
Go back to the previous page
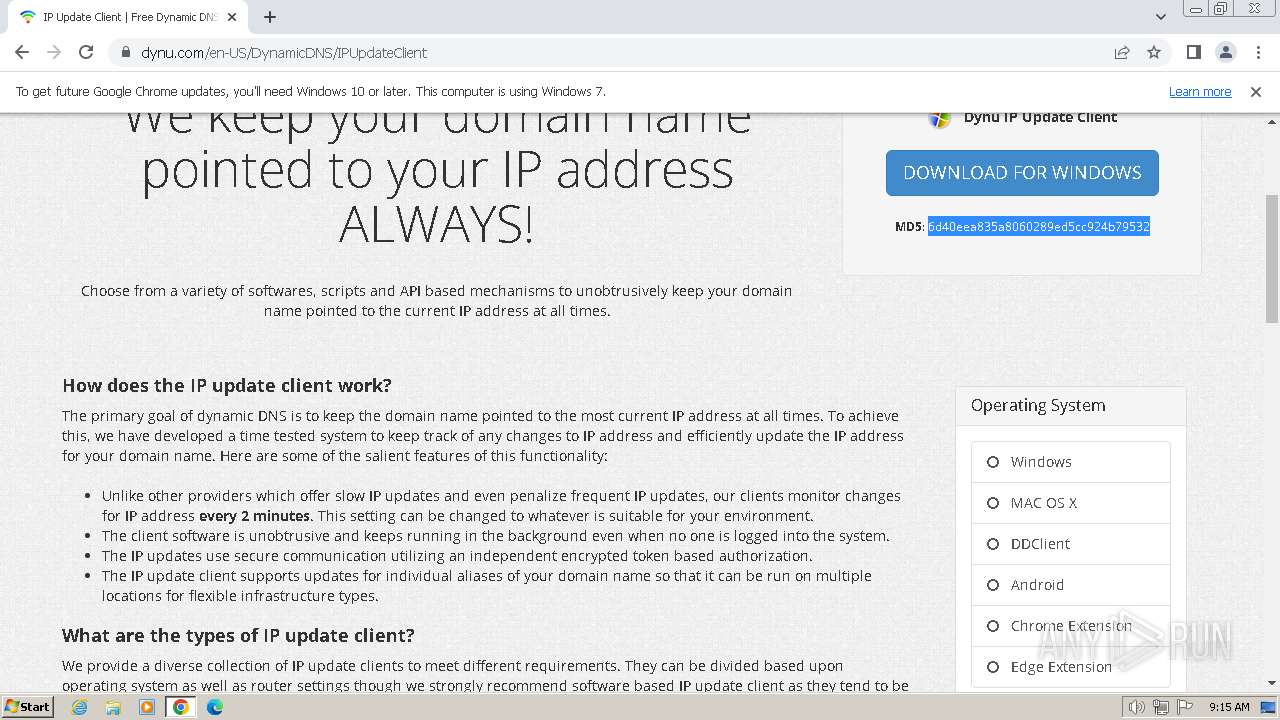(22, 52)
